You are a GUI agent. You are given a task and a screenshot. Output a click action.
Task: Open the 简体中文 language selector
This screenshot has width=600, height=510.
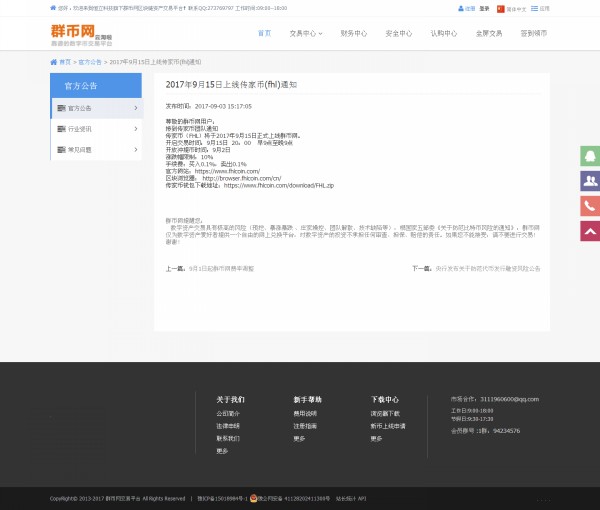(516, 9)
